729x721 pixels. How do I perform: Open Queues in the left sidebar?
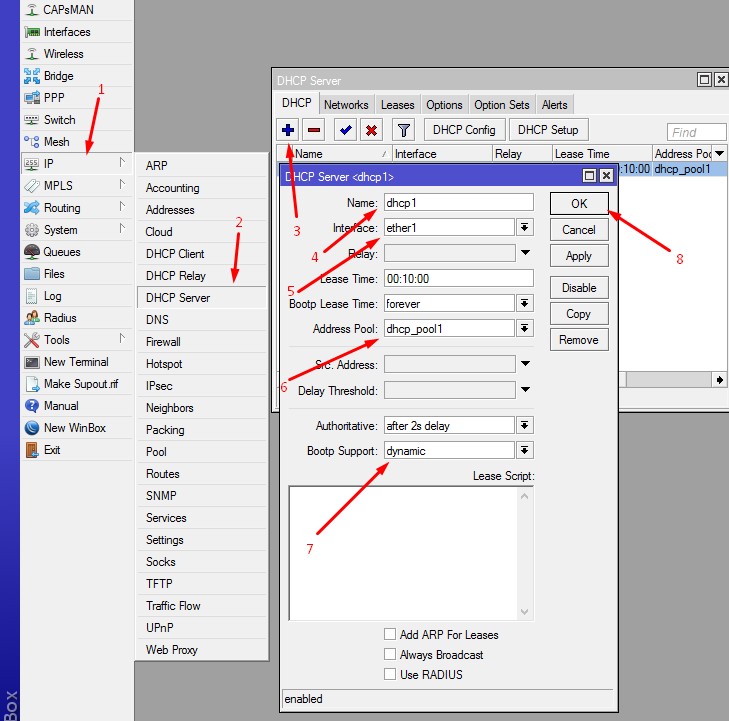point(61,252)
